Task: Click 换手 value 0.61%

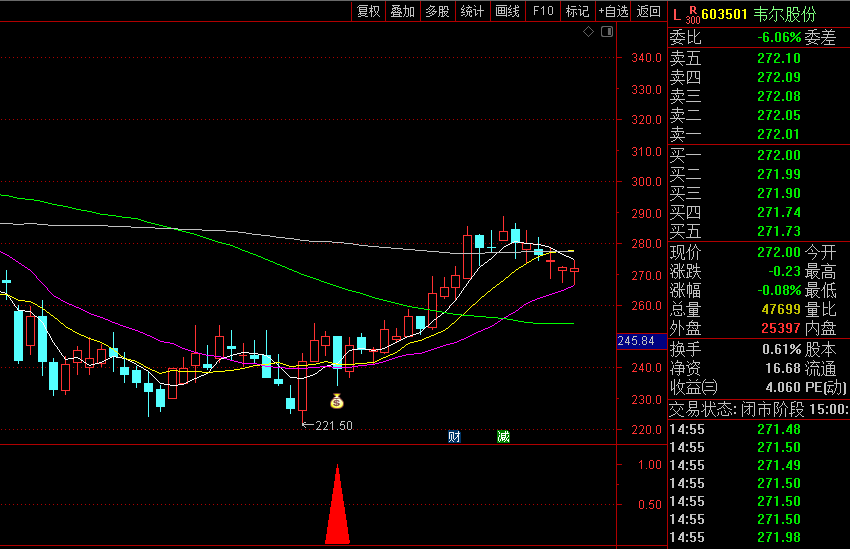Action: [x=782, y=349]
